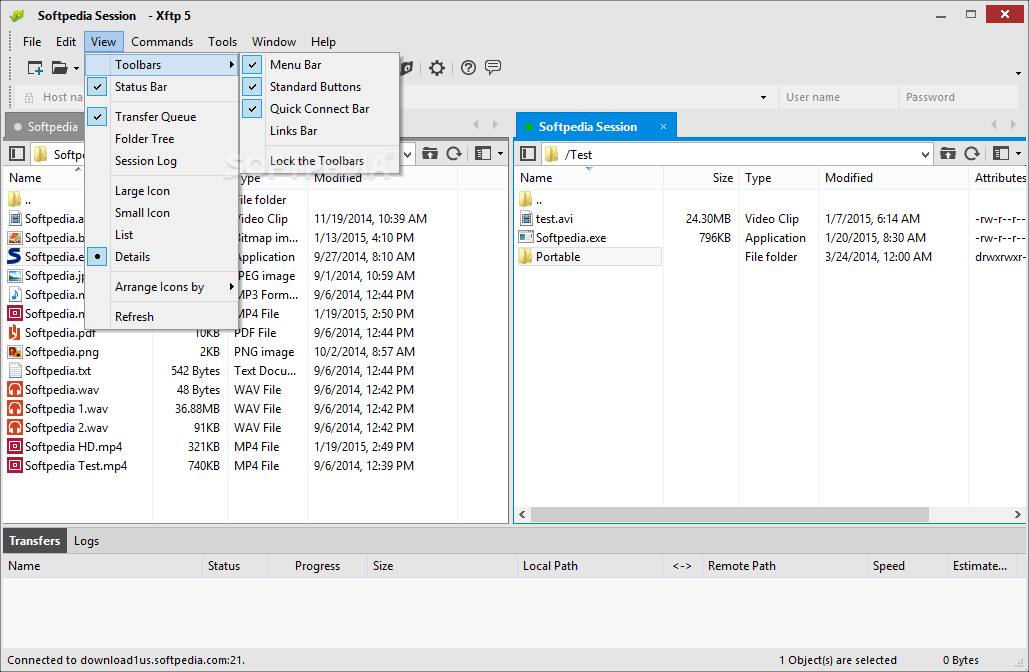Click left arrow of remote horizontal scrollbar

(x=522, y=514)
